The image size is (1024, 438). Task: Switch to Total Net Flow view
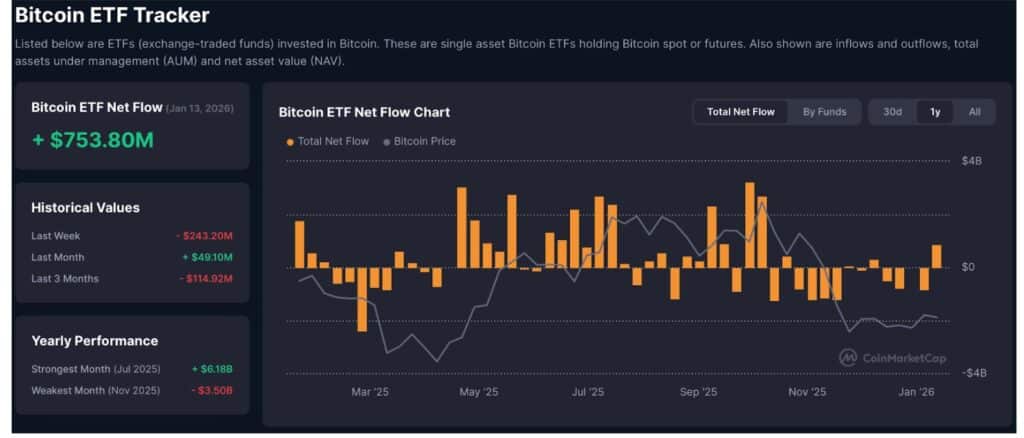[740, 112]
